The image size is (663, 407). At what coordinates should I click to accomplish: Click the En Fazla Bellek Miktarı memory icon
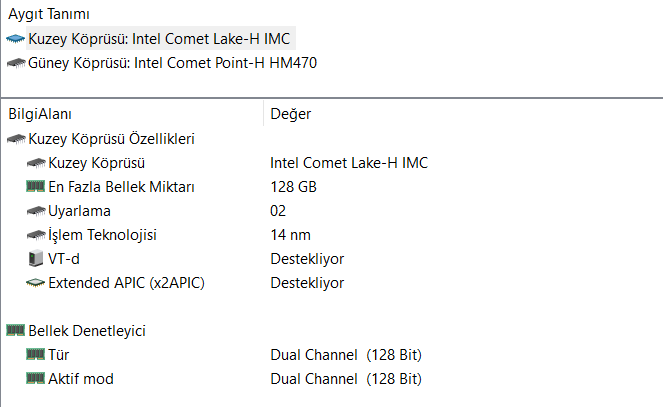(x=36, y=187)
